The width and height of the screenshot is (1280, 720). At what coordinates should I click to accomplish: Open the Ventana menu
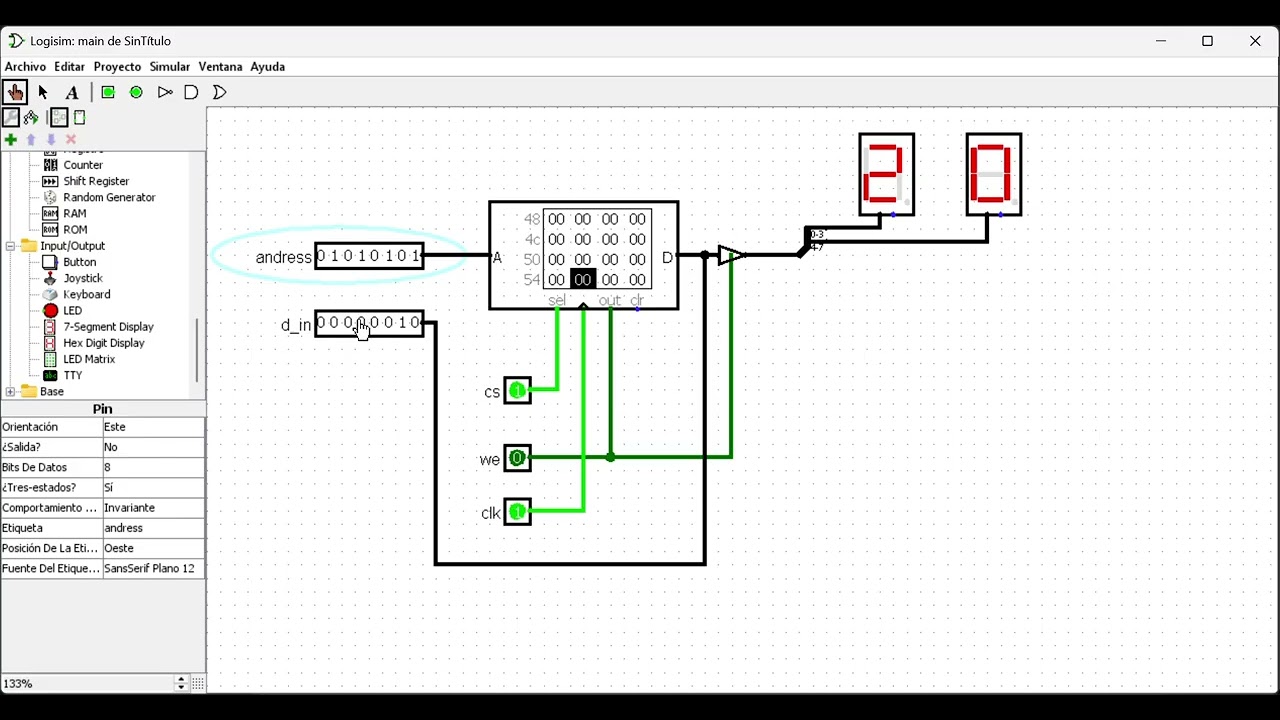coord(220,66)
